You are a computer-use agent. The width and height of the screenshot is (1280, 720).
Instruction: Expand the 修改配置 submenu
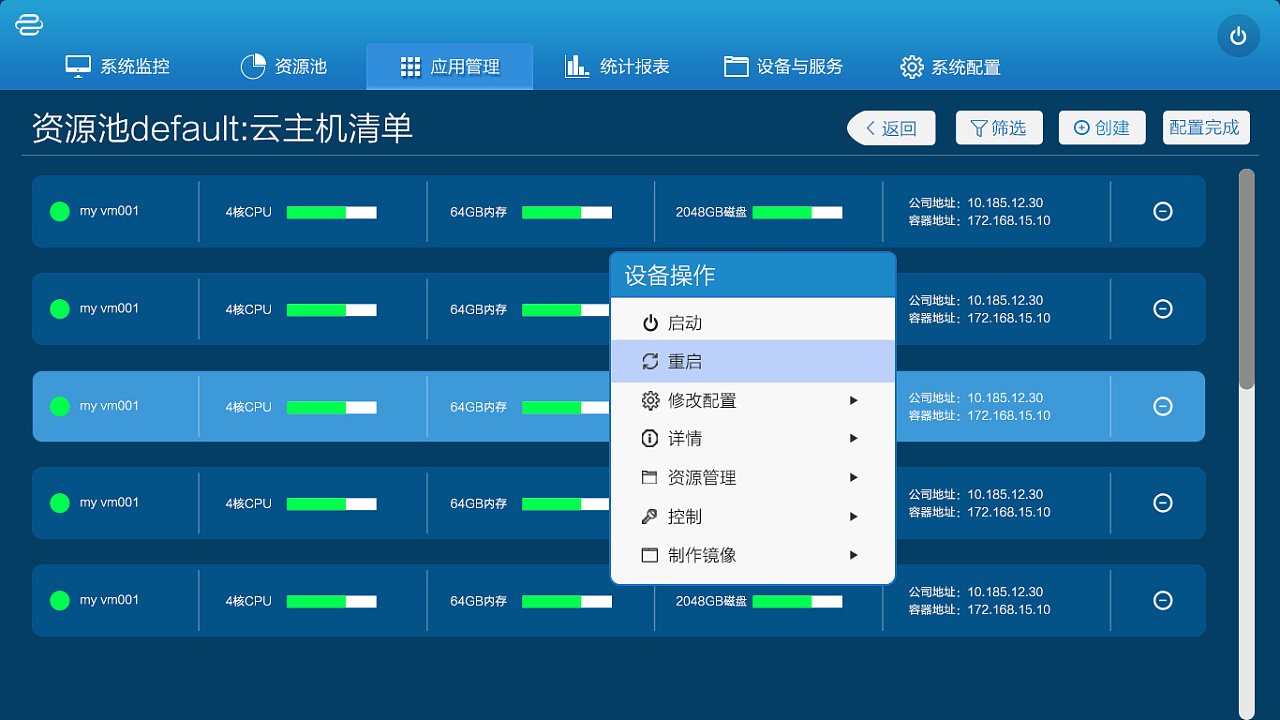click(753, 401)
